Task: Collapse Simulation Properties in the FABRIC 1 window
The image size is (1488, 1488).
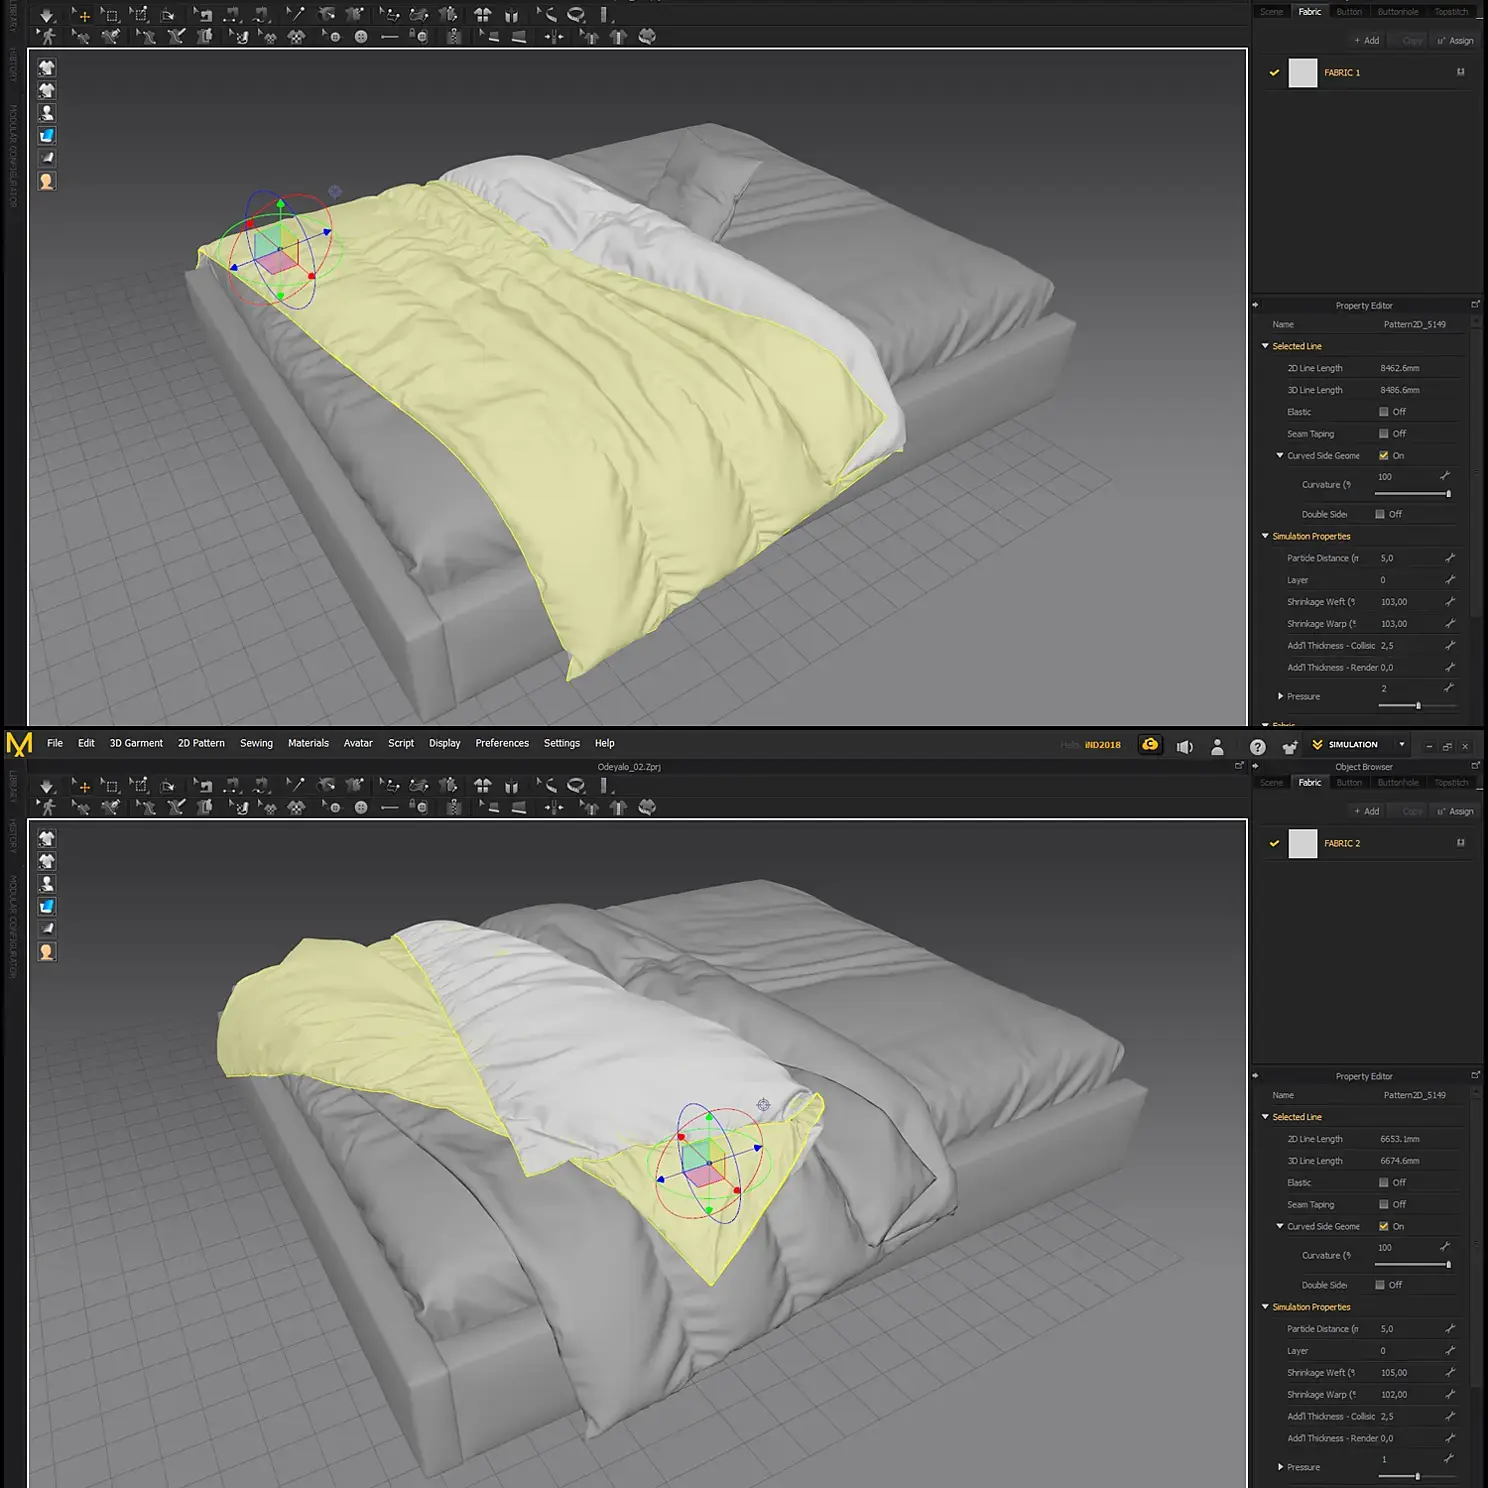Action: click(1265, 536)
